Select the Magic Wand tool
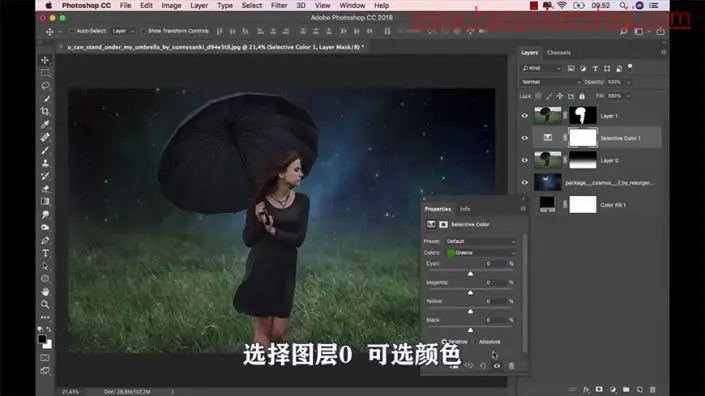The height and width of the screenshot is (396, 705). click(x=45, y=98)
